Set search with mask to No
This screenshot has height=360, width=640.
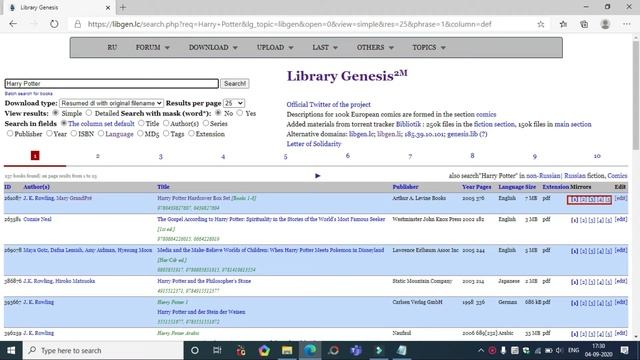218,113
